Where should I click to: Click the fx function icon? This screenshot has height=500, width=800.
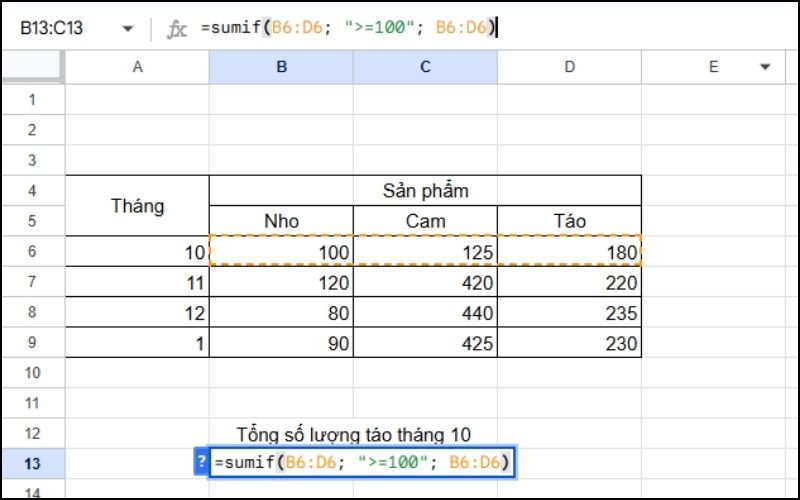[x=177, y=29]
